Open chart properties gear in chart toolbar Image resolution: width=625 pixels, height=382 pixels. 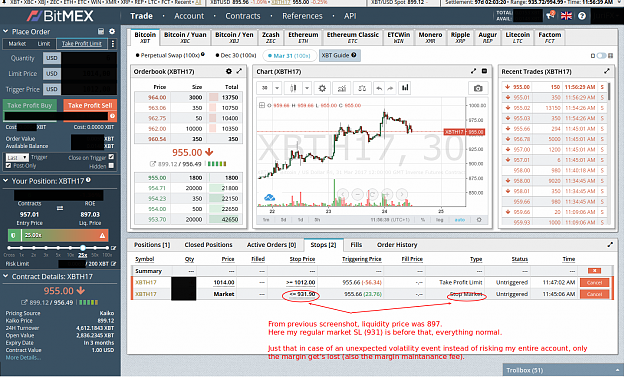322,88
